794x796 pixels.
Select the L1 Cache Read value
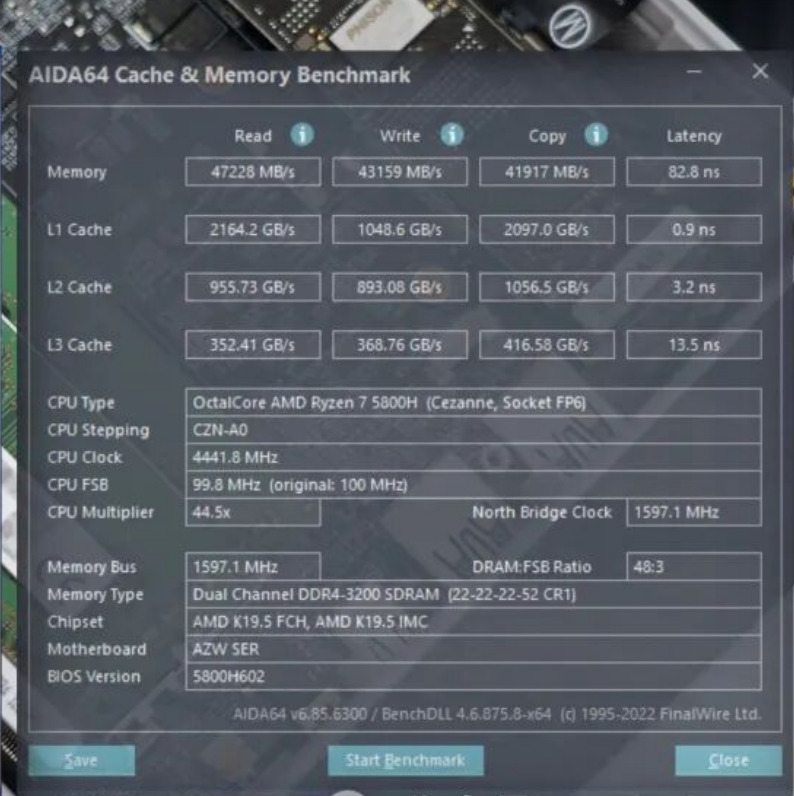pos(253,230)
